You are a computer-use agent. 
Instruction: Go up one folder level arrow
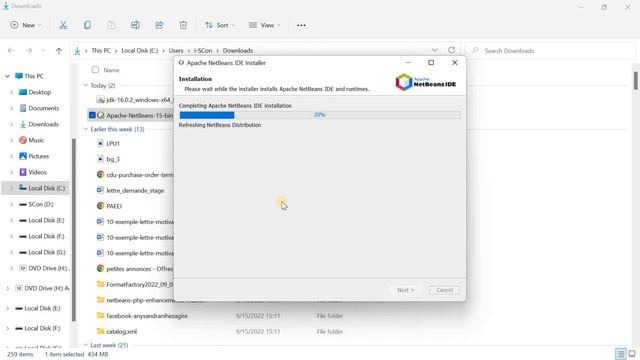click(x=59, y=51)
